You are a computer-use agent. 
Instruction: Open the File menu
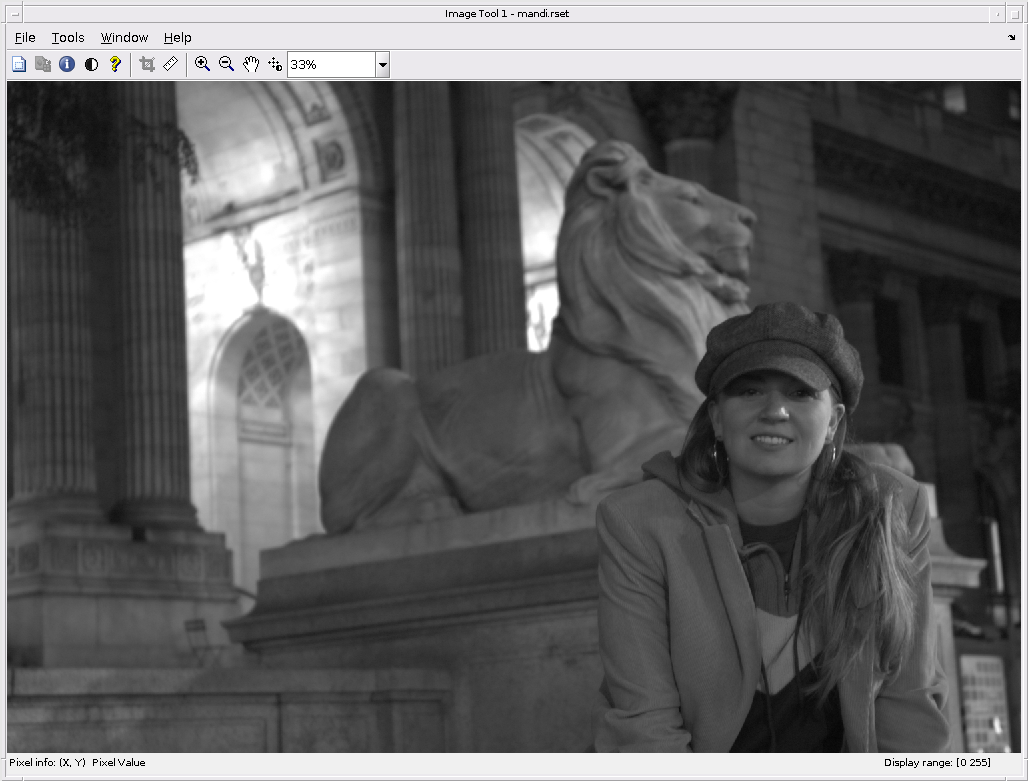tap(25, 37)
